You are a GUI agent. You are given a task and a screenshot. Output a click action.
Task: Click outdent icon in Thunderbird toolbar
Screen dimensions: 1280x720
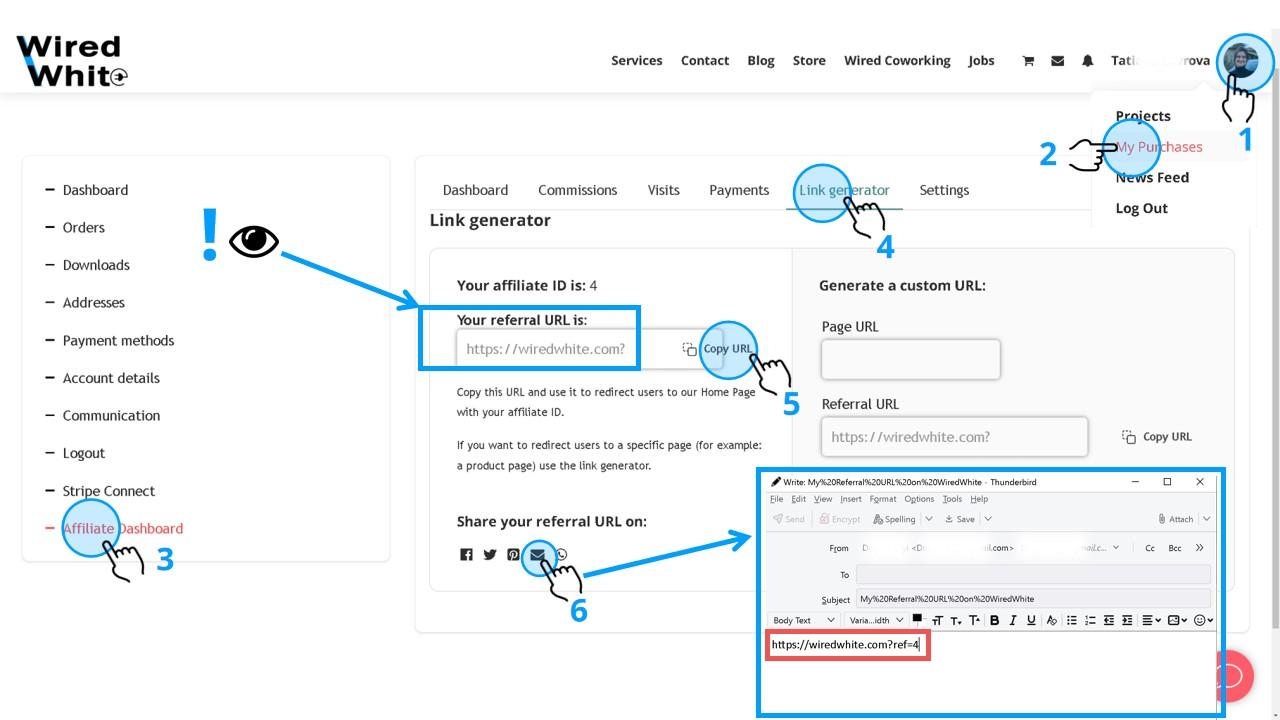(1108, 620)
